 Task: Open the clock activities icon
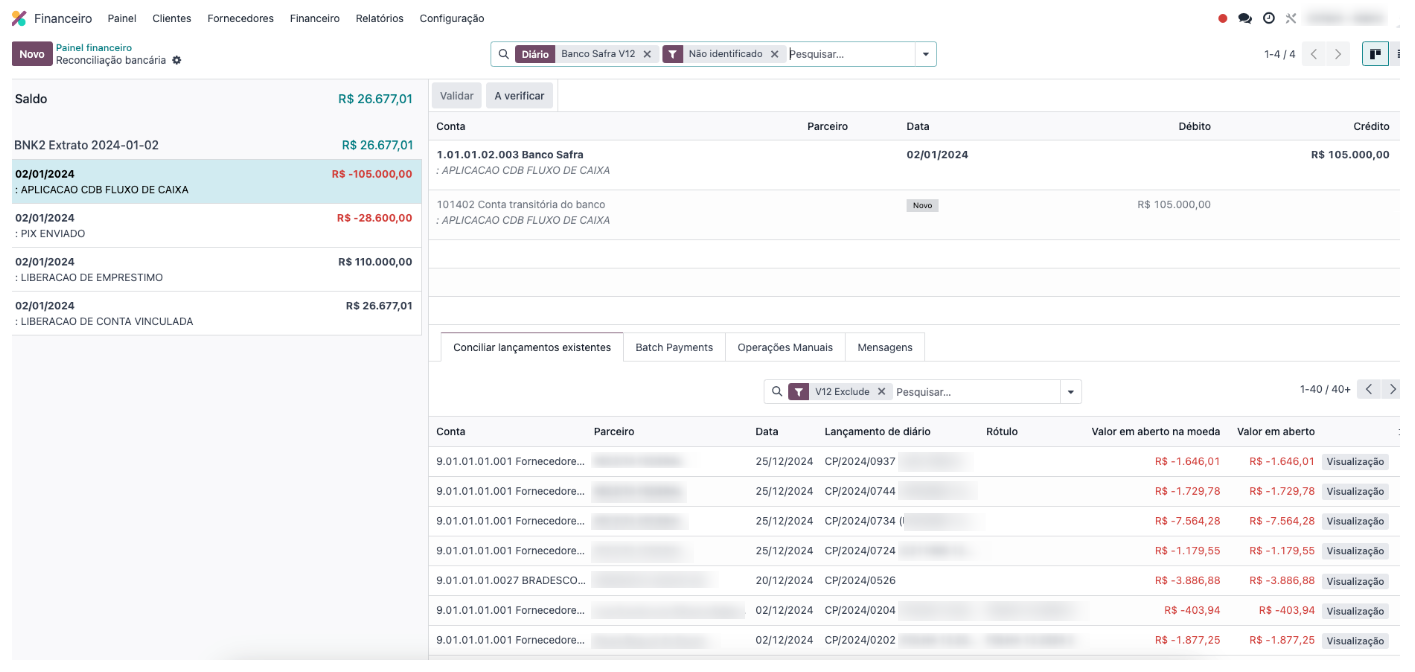1269,18
